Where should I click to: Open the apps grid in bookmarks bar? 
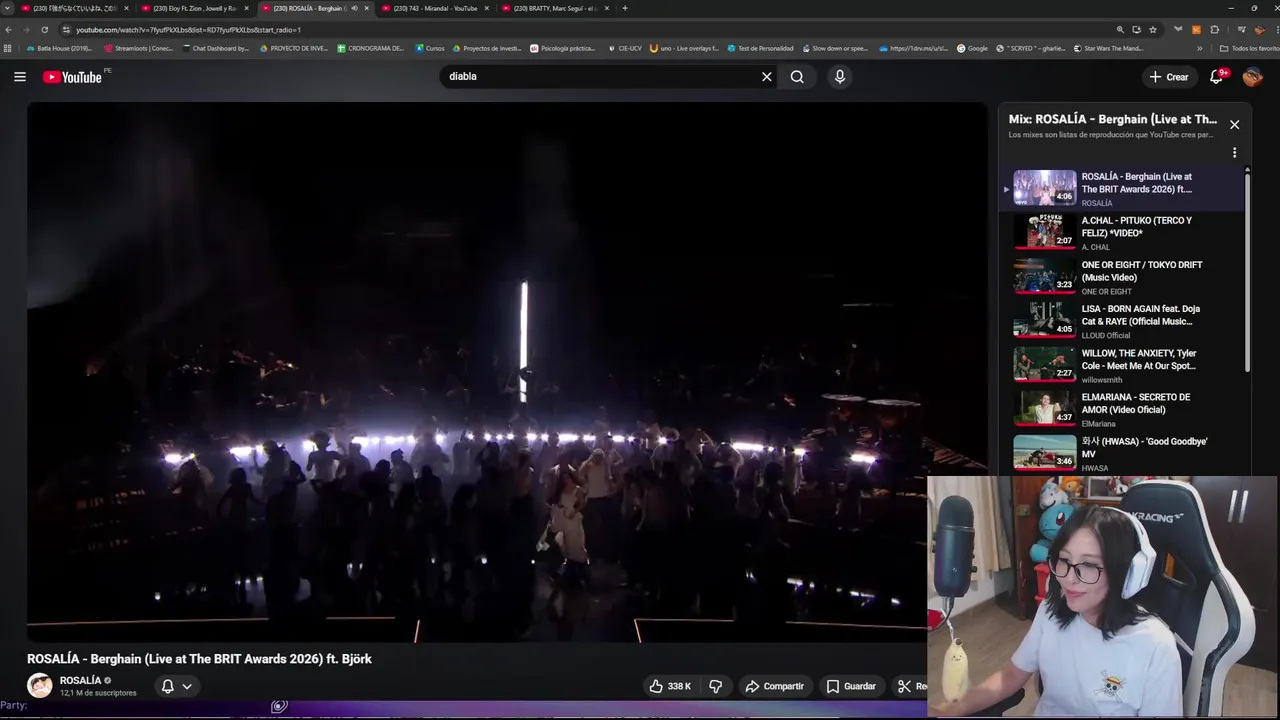pyautogui.click(x=8, y=48)
